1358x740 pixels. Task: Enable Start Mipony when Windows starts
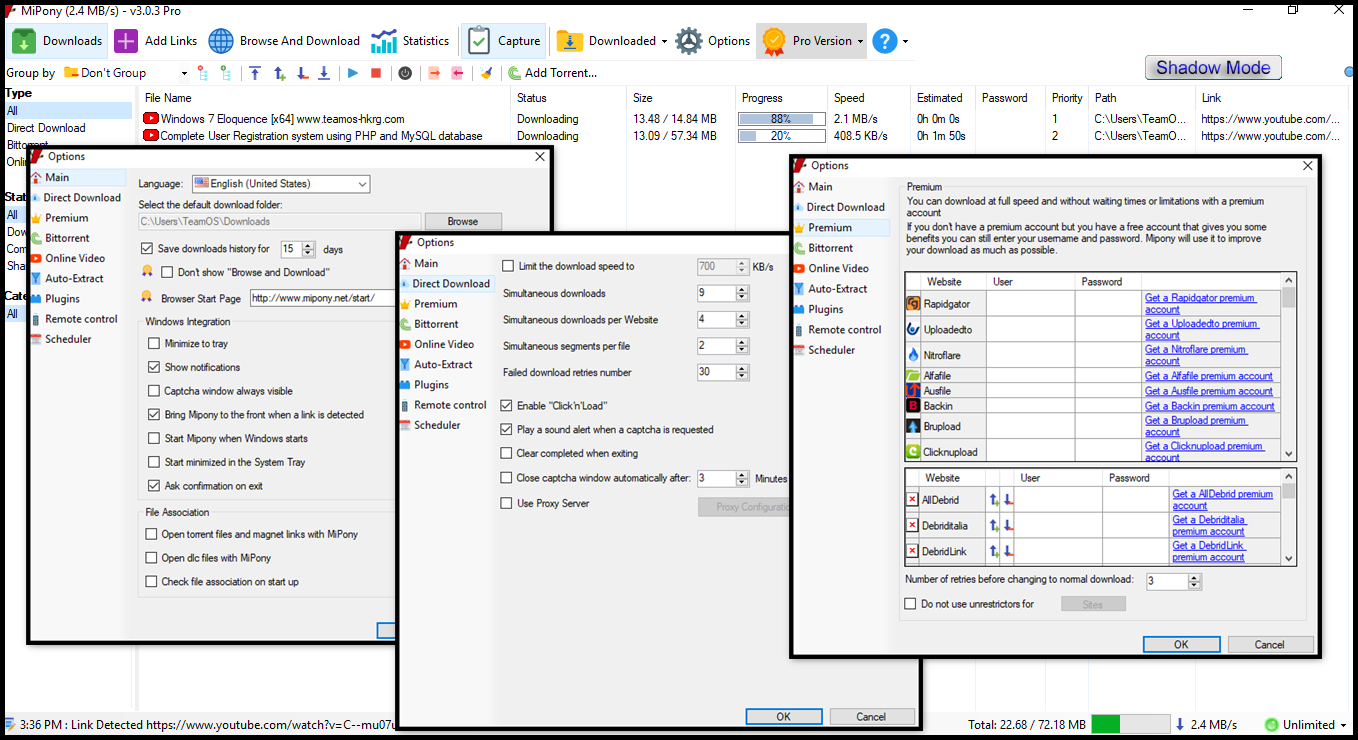click(x=154, y=438)
